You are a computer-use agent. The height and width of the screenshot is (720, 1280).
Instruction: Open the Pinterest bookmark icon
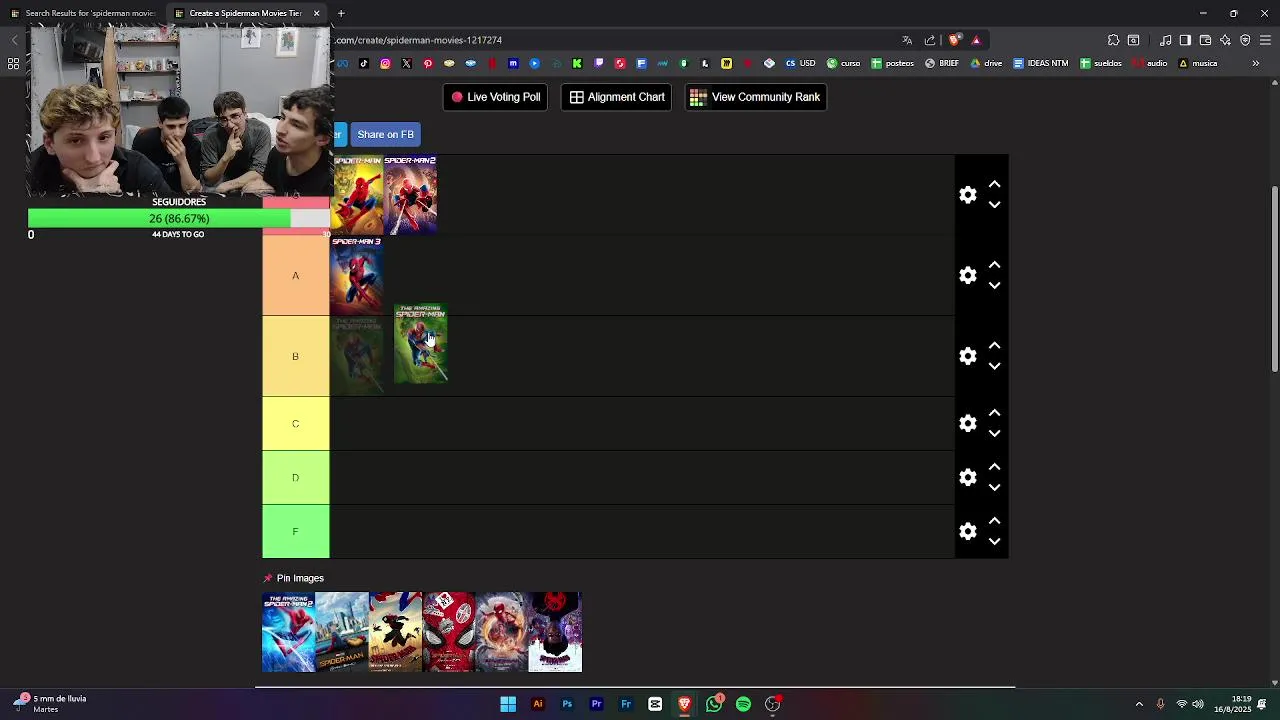428,63
